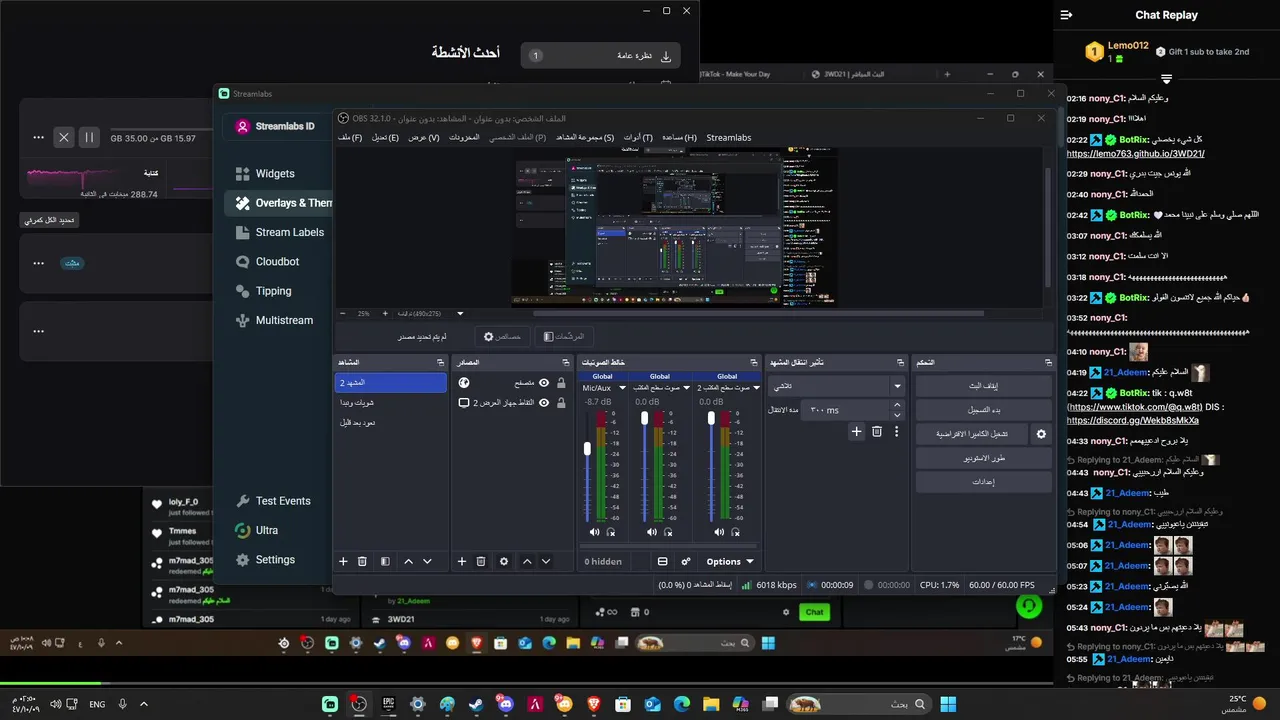Screen dimensions: 1280x720
Task: Open the Mic/Aux channel dropdown arrow
Action: 622,388
